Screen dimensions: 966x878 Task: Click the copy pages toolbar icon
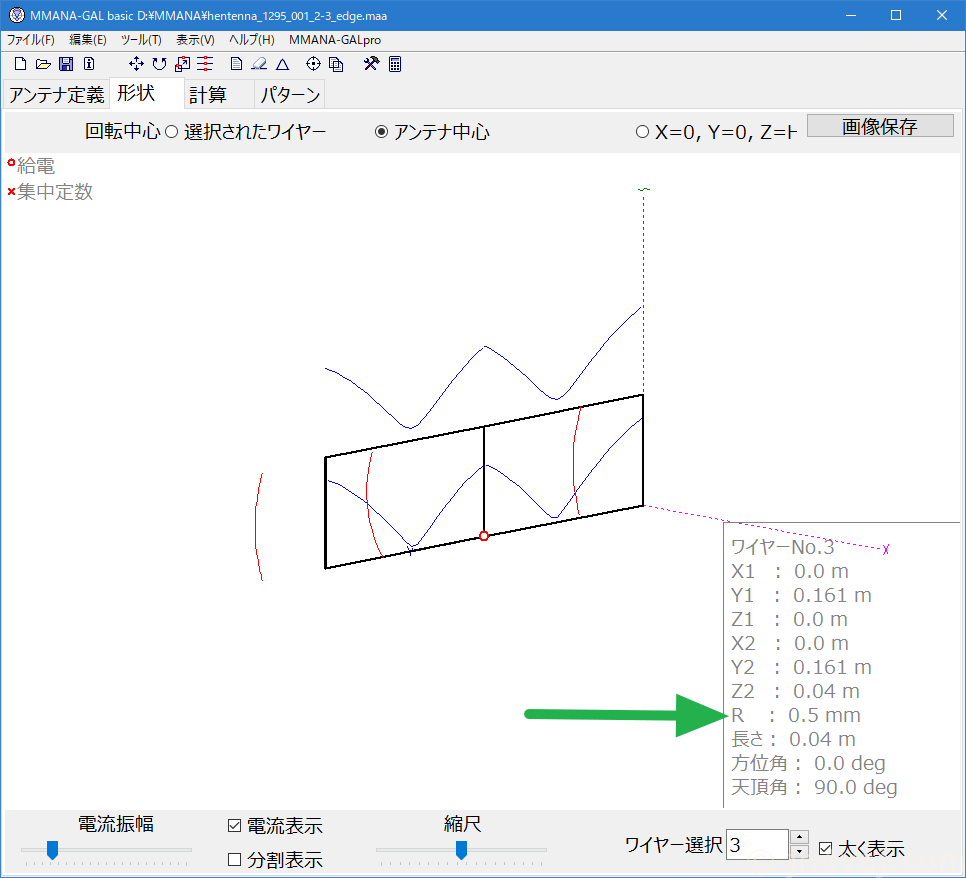336,64
